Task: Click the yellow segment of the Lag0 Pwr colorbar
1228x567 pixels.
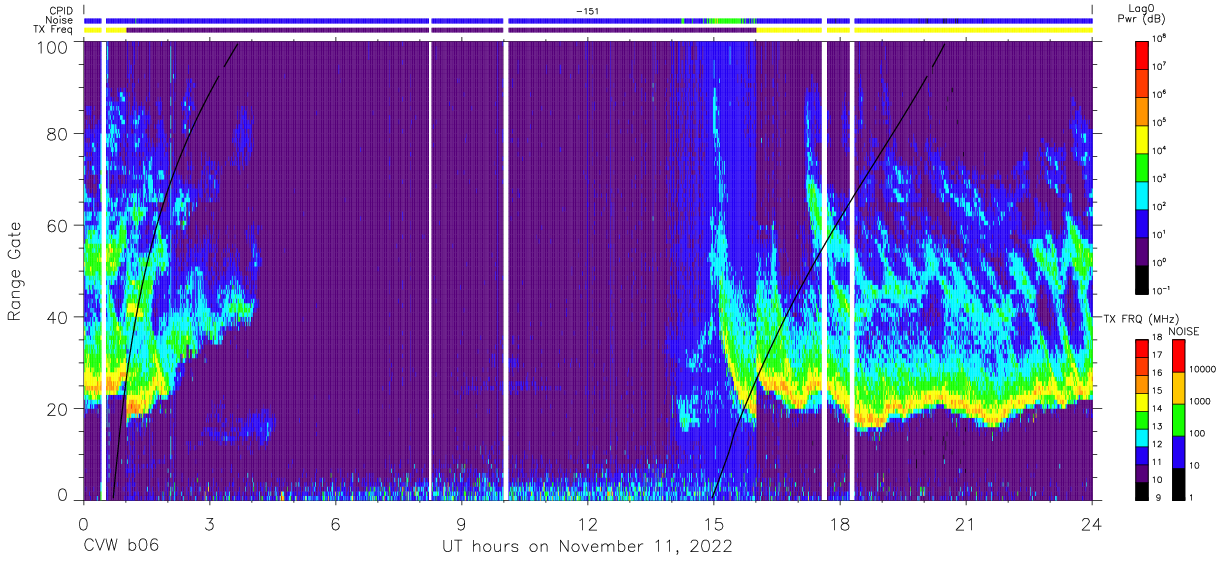Action: (1142, 137)
